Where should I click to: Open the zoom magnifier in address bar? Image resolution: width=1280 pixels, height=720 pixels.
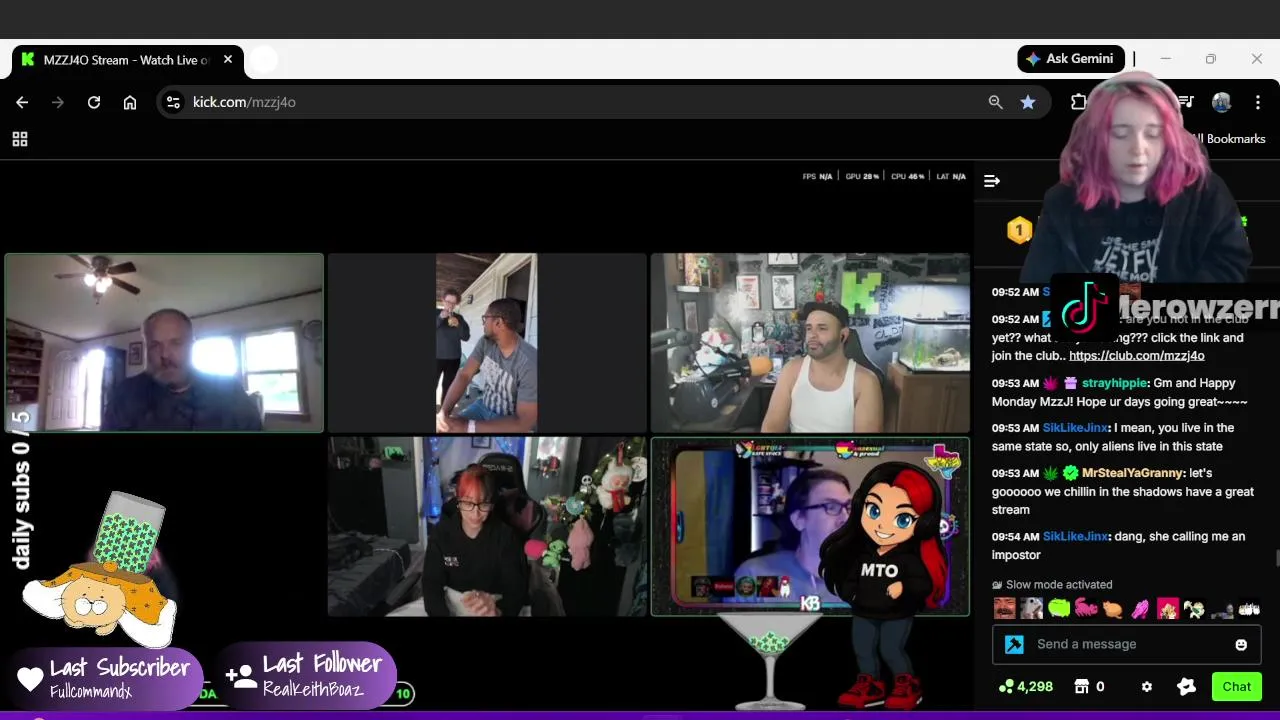point(995,102)
